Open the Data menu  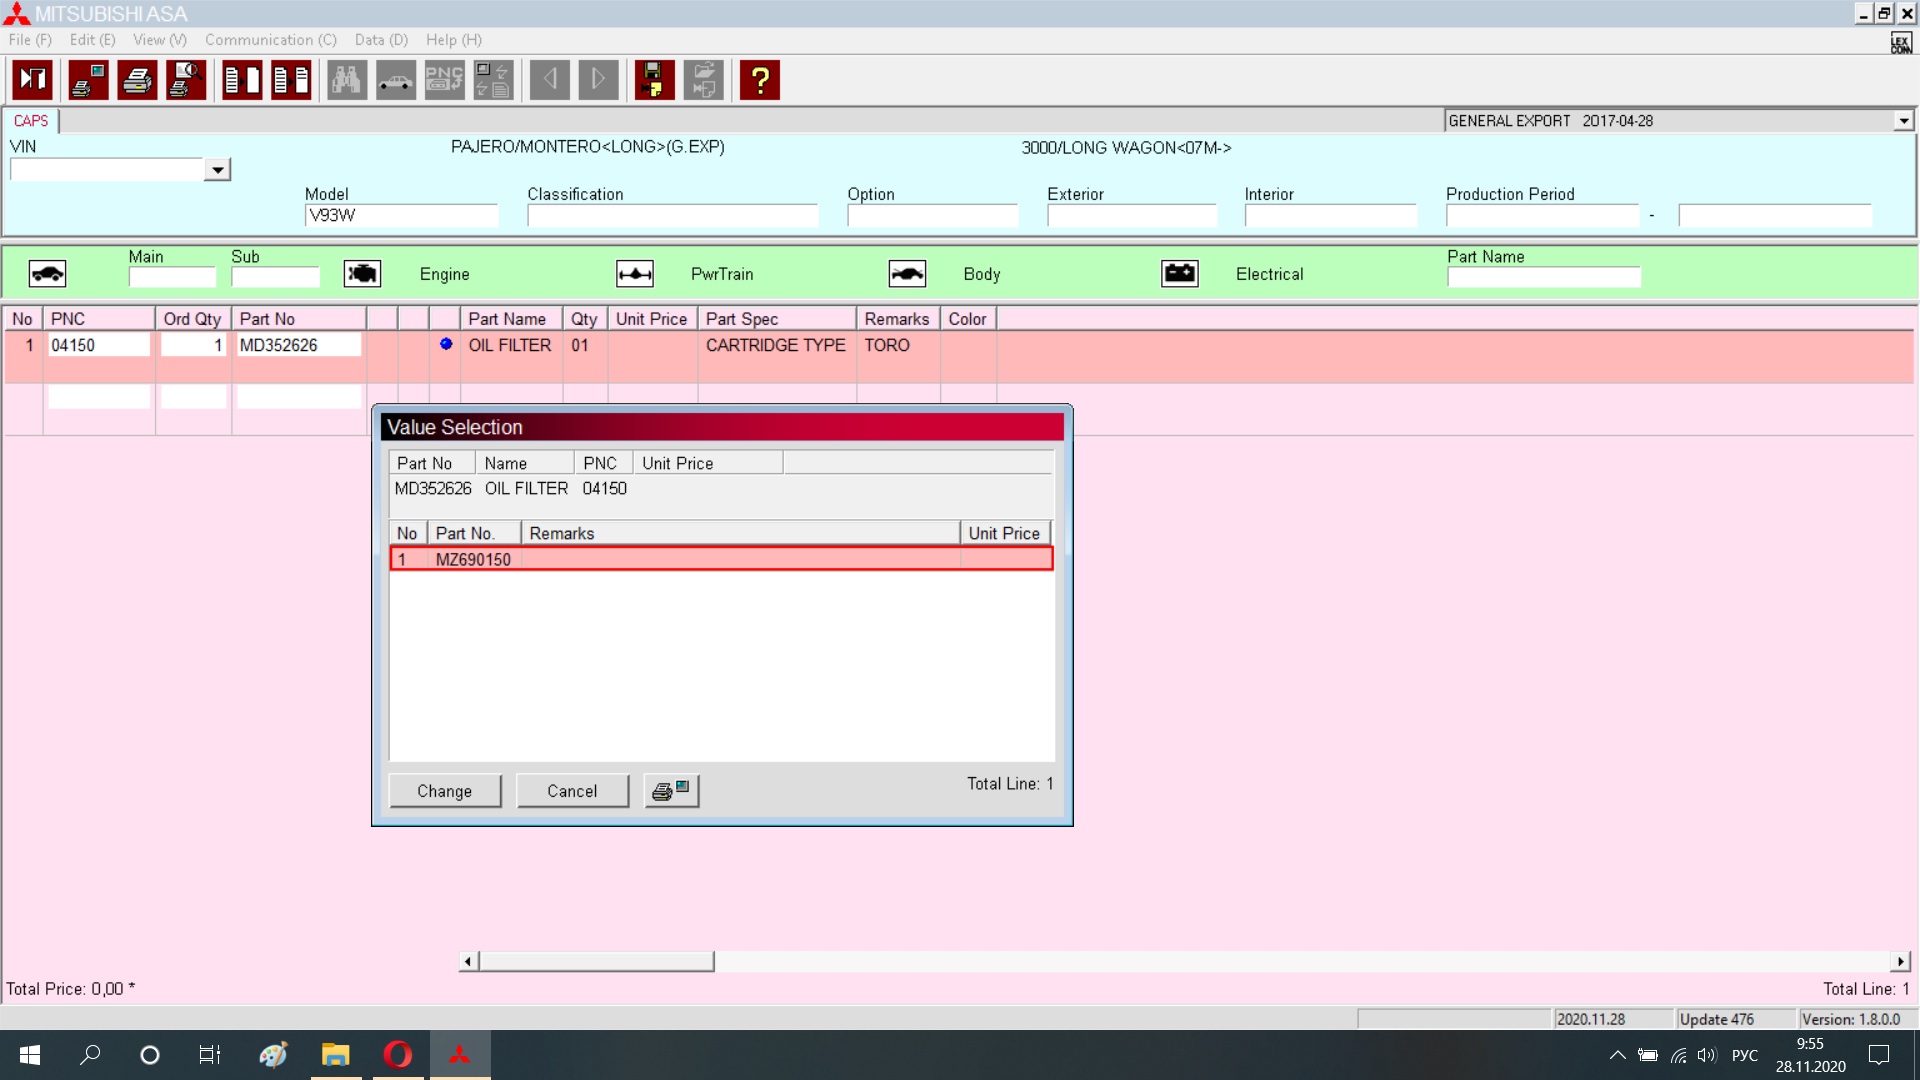(x=381, y=40)
